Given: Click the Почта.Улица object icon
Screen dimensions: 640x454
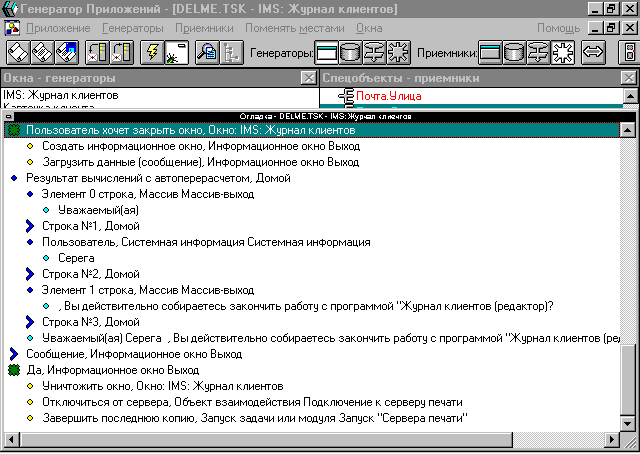Looking at the screenshot, I should point(348,96).
